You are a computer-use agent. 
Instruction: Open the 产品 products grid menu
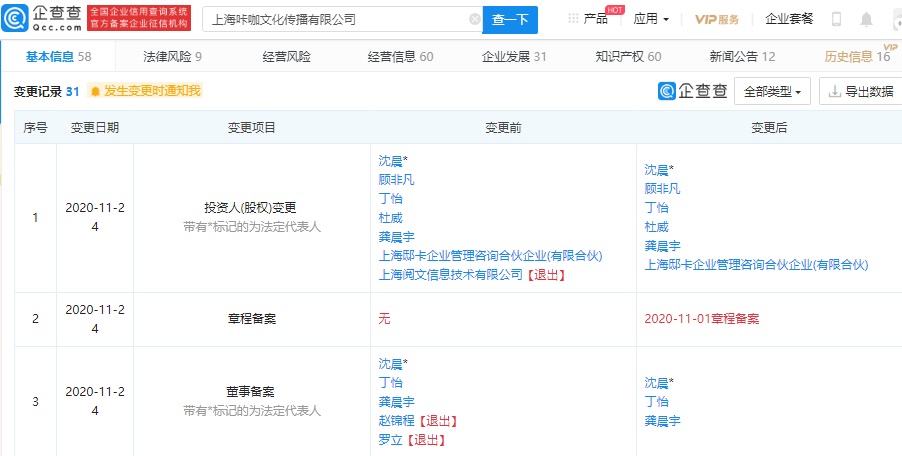tap(588, 19)
